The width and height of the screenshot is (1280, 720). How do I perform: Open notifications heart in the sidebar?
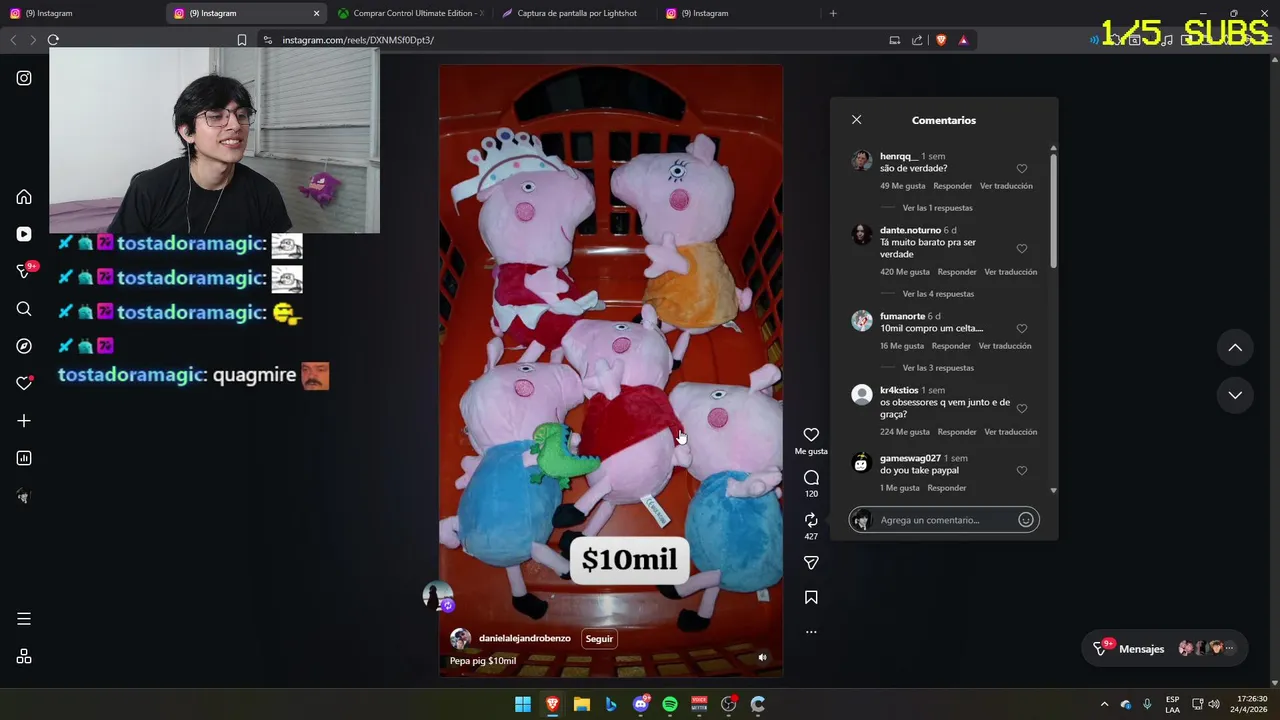click(x=24, y=383)
